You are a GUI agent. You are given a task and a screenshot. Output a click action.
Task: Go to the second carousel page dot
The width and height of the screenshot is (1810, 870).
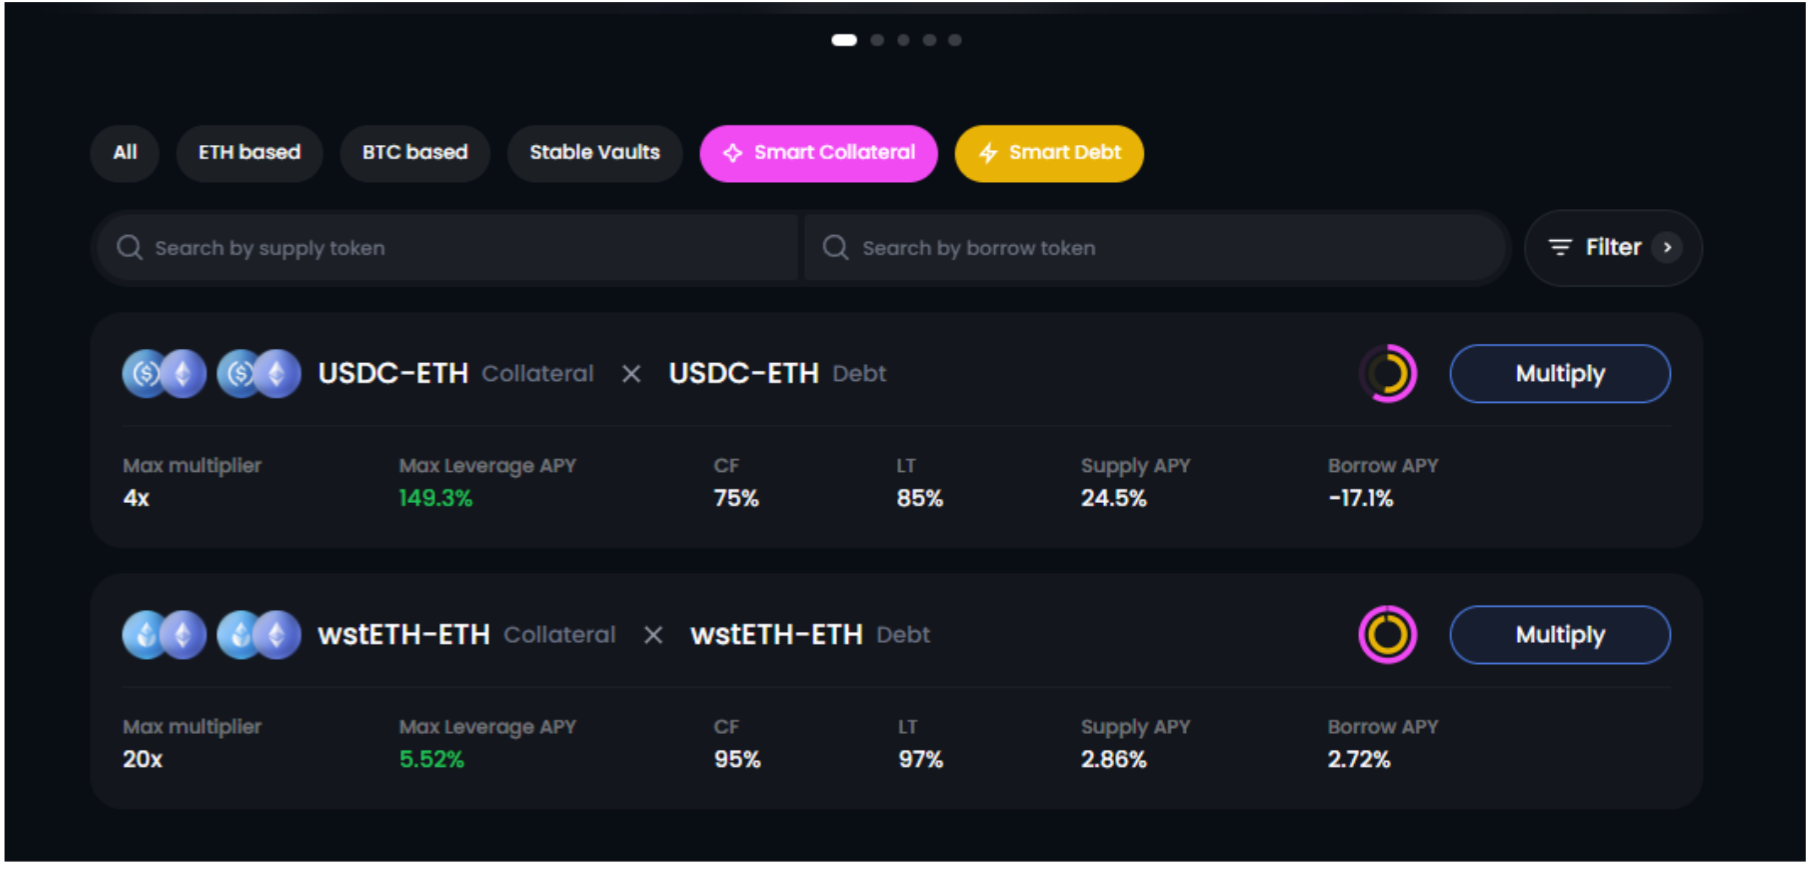[x=877, y=40]
